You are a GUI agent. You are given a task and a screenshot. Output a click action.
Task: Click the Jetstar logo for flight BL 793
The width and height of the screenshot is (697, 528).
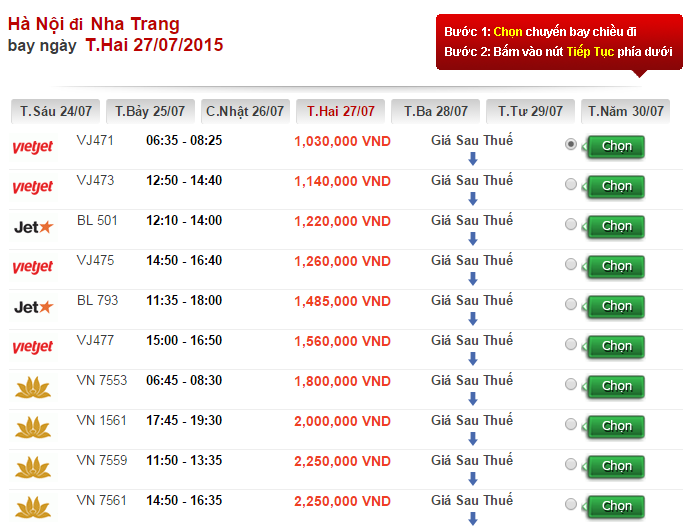pyautogui.click(x=32, y=307)
